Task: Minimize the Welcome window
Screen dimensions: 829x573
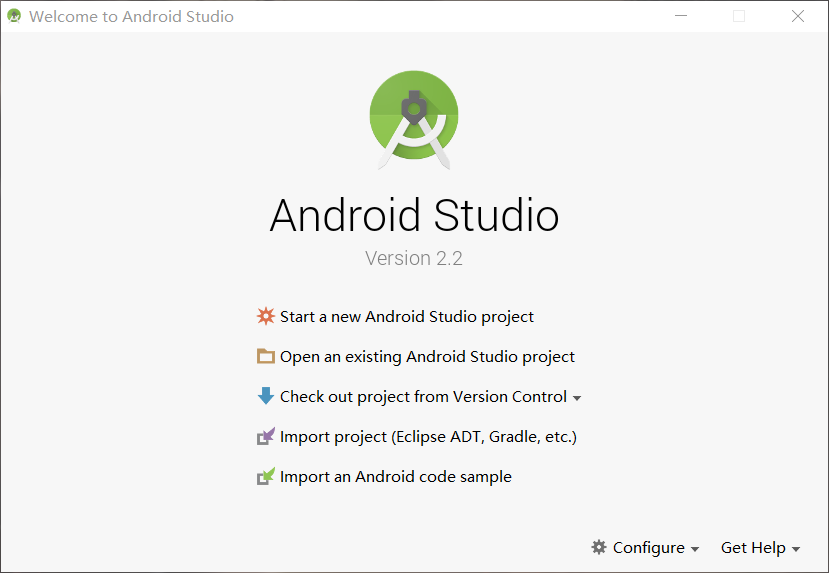Action: click(x=681, y=16)
